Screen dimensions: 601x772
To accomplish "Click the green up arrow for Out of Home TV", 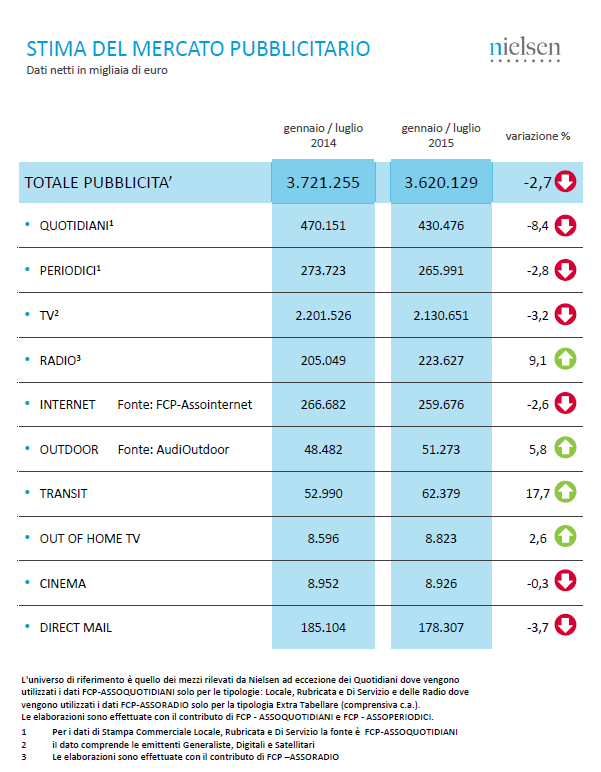I will 566,538.
